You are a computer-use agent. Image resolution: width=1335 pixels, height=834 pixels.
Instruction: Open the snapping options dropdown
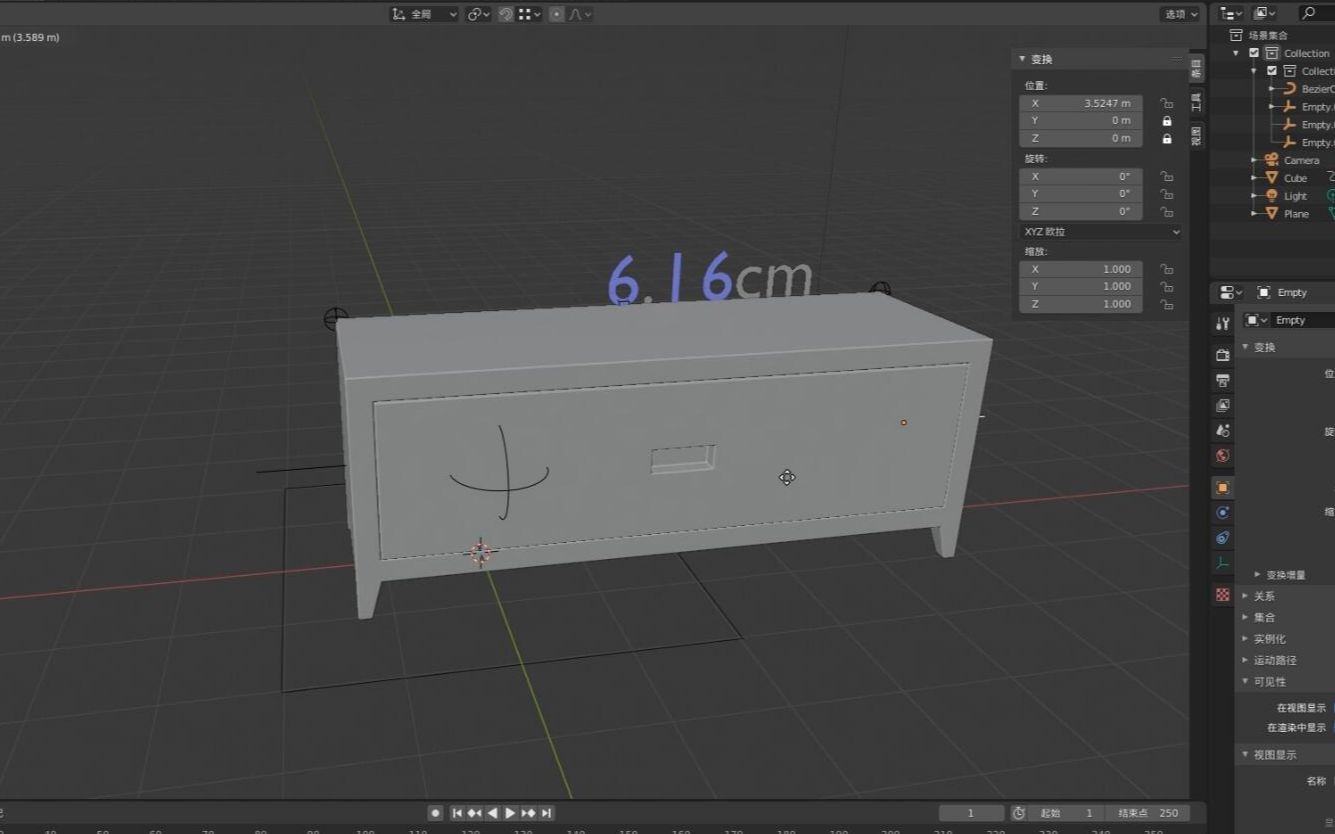530,14
